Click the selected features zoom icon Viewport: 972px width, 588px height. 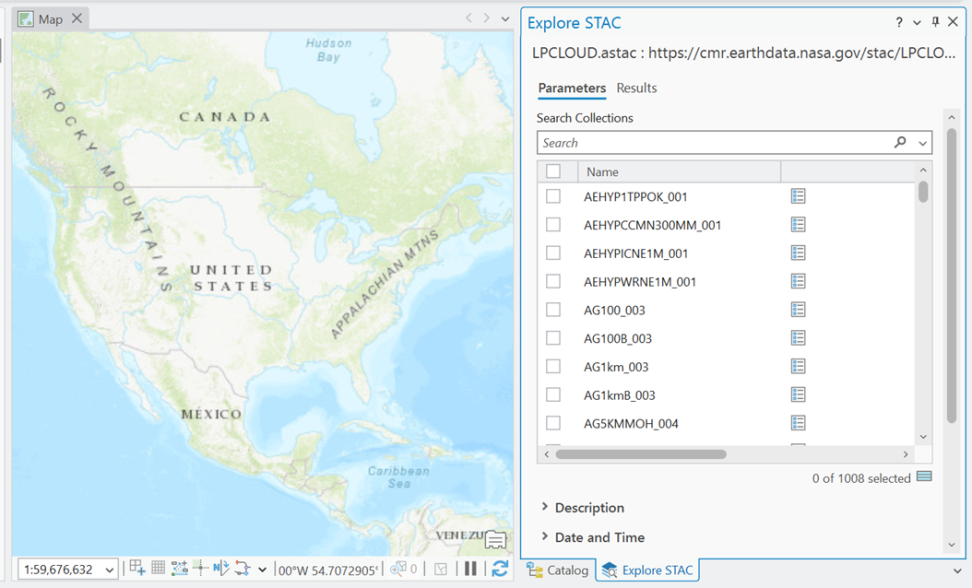(398, 569)
